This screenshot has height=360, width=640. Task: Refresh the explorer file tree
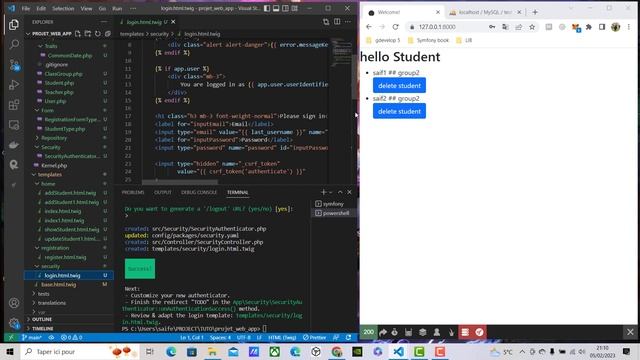98,33
